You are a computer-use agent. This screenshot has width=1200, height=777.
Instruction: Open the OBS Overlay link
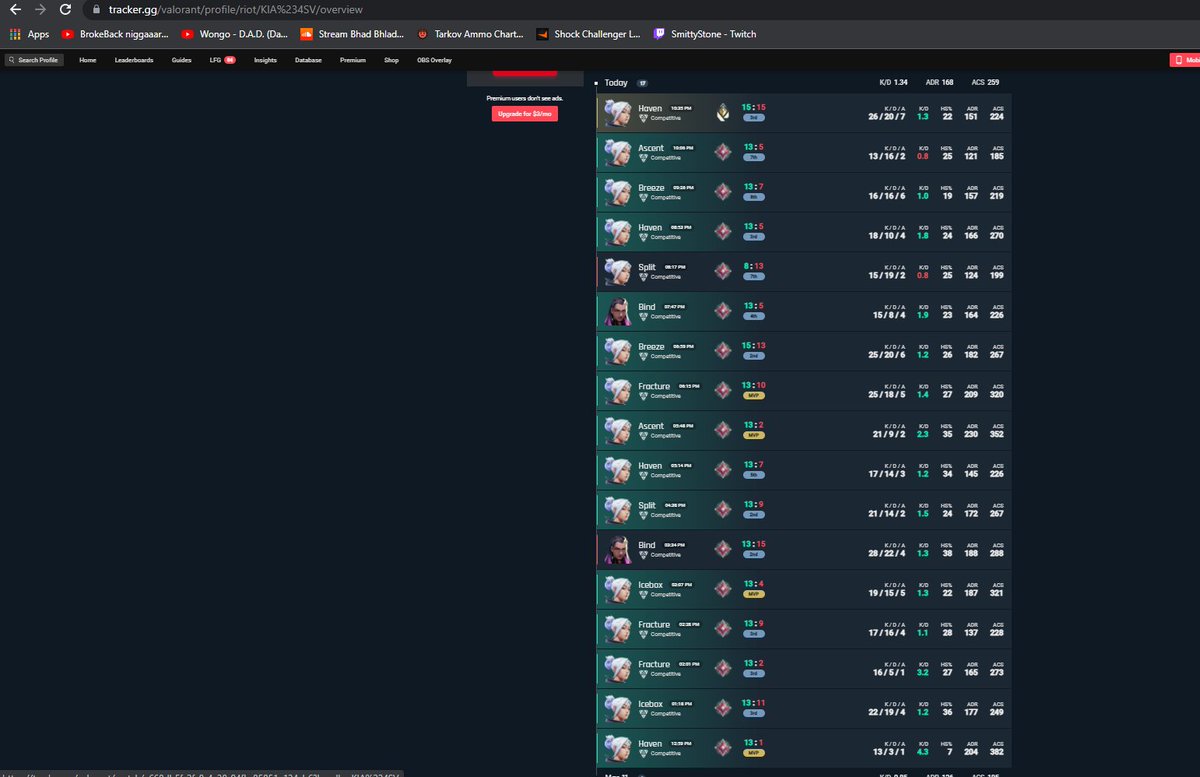[433, 60]
